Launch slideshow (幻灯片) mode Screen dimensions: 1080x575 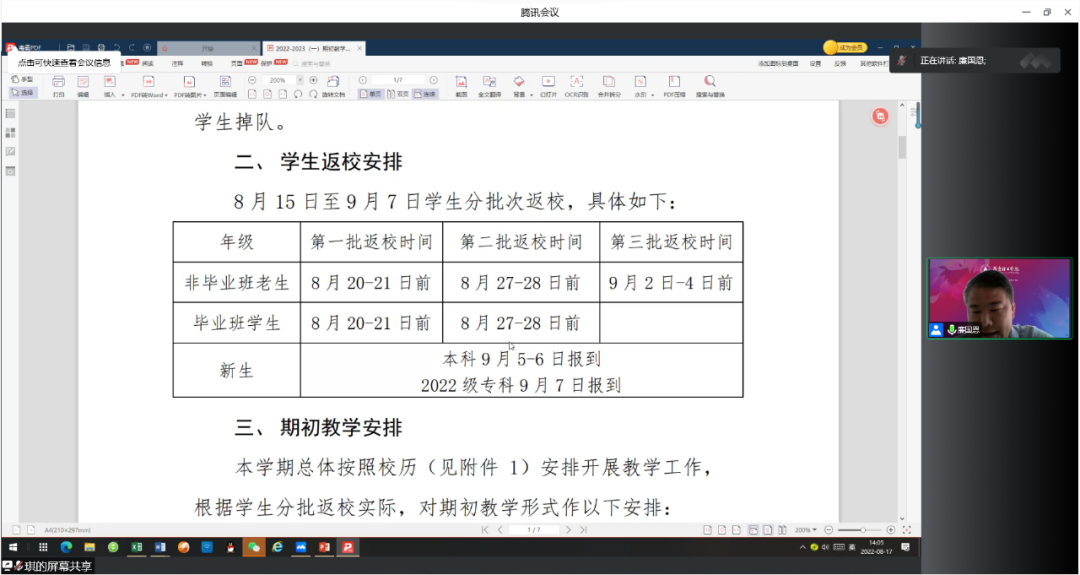548,84
